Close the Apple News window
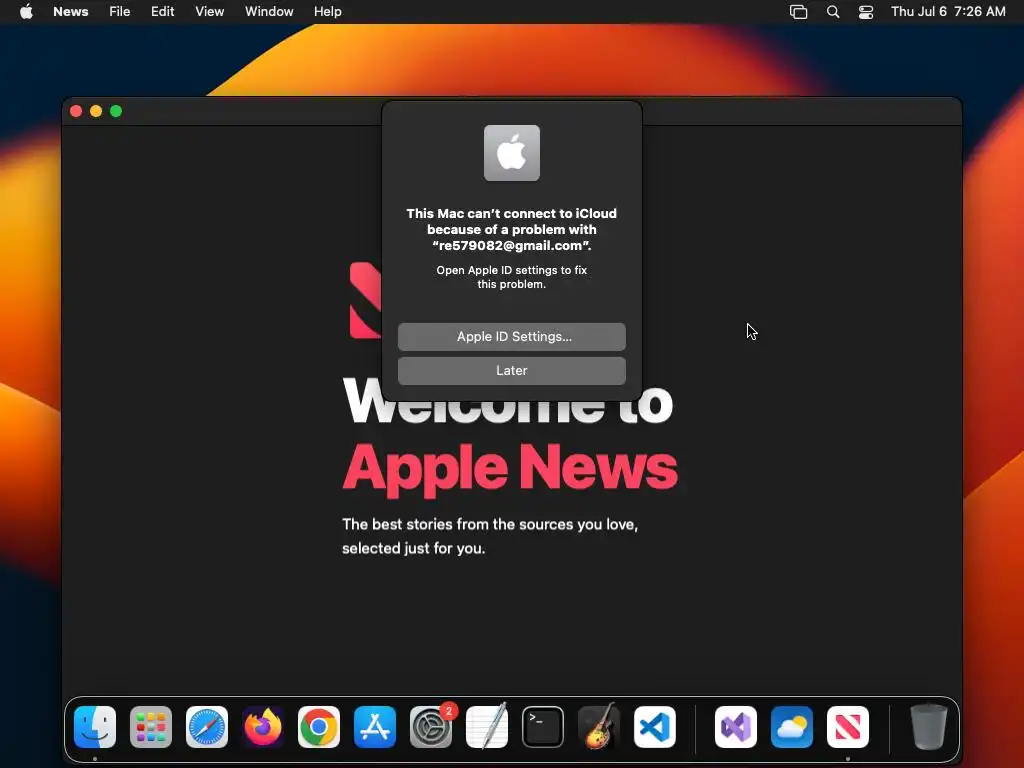 [x=76, y=111]
